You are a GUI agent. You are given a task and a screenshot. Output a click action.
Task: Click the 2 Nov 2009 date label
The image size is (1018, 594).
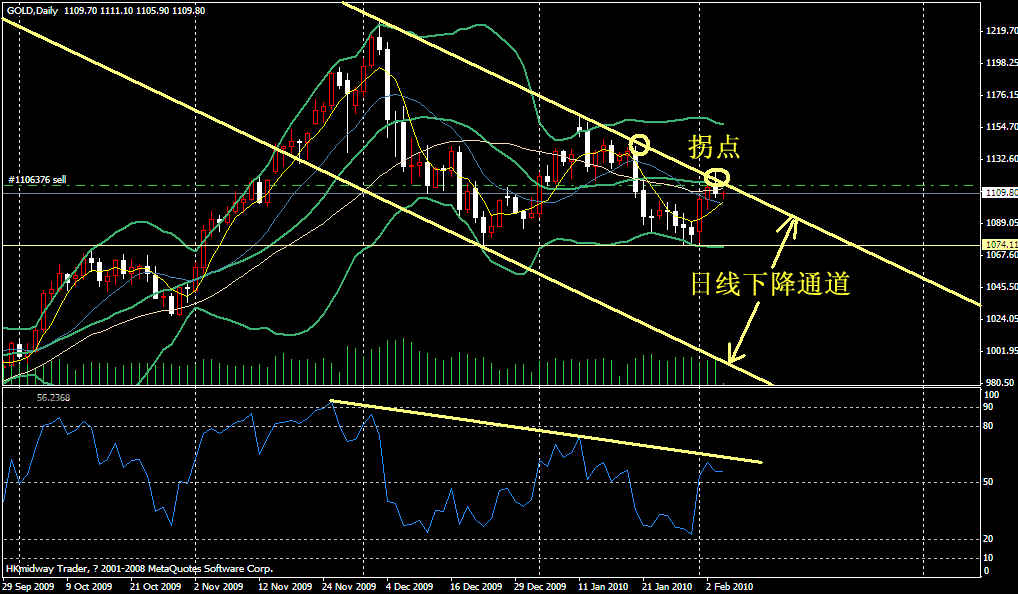(x=219, y=586)
